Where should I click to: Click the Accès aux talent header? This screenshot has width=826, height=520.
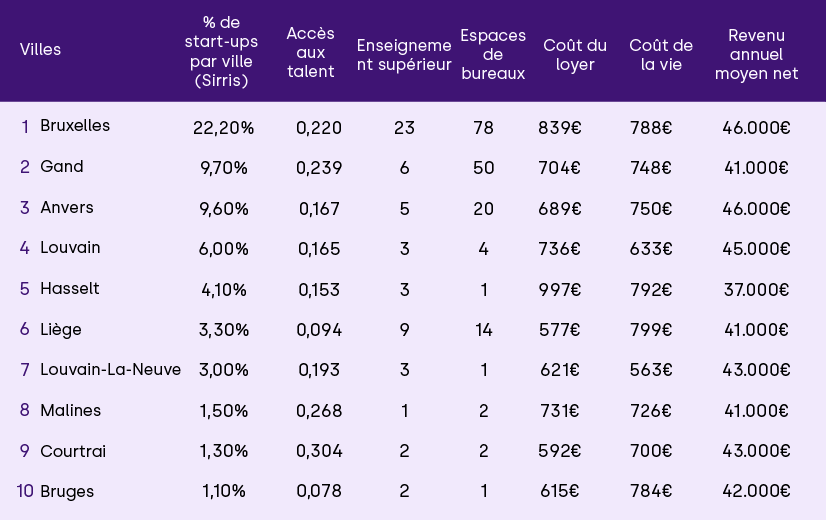(310, 52)
